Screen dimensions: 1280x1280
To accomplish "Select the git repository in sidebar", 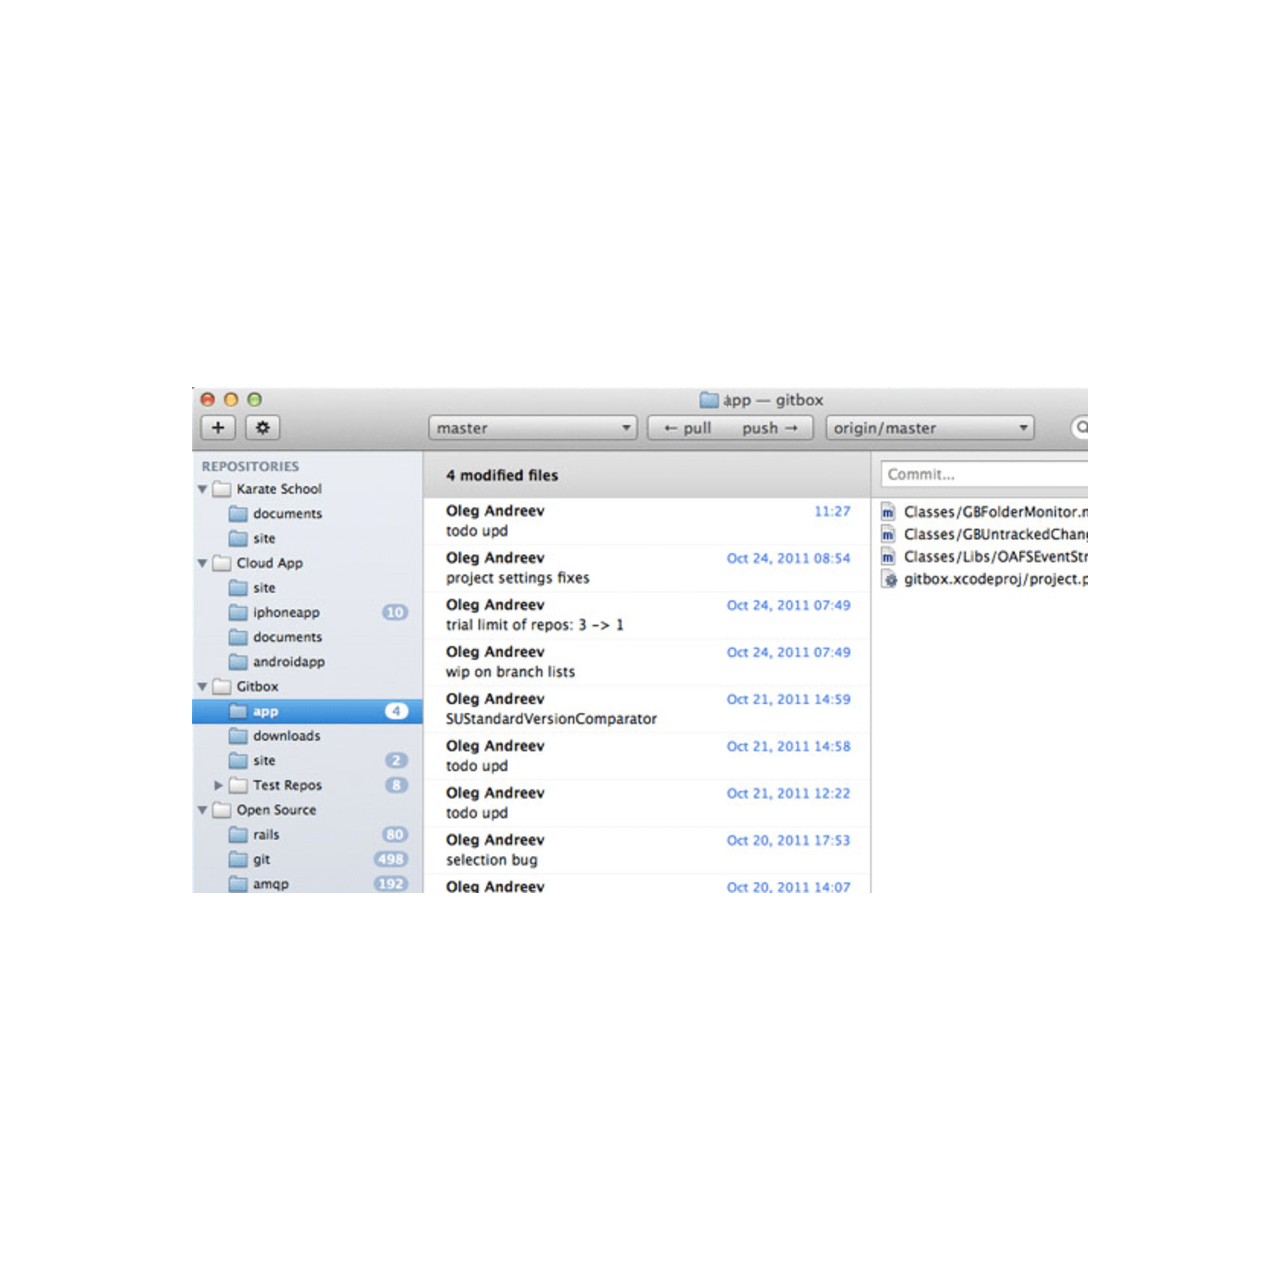I will click(261, 859).
